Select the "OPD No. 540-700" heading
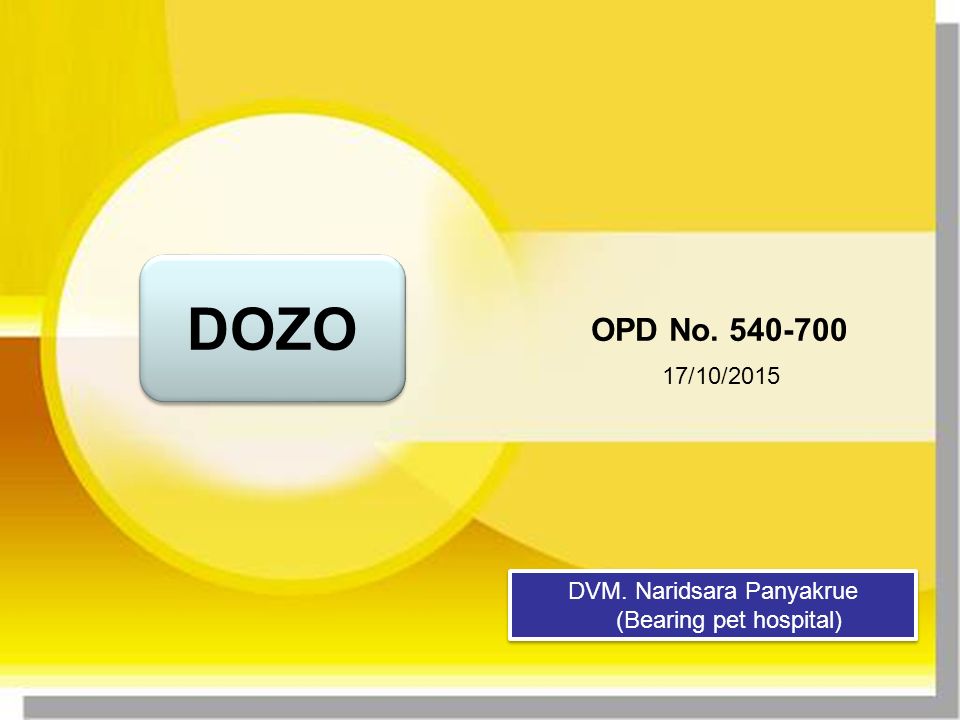 point(719,330)
